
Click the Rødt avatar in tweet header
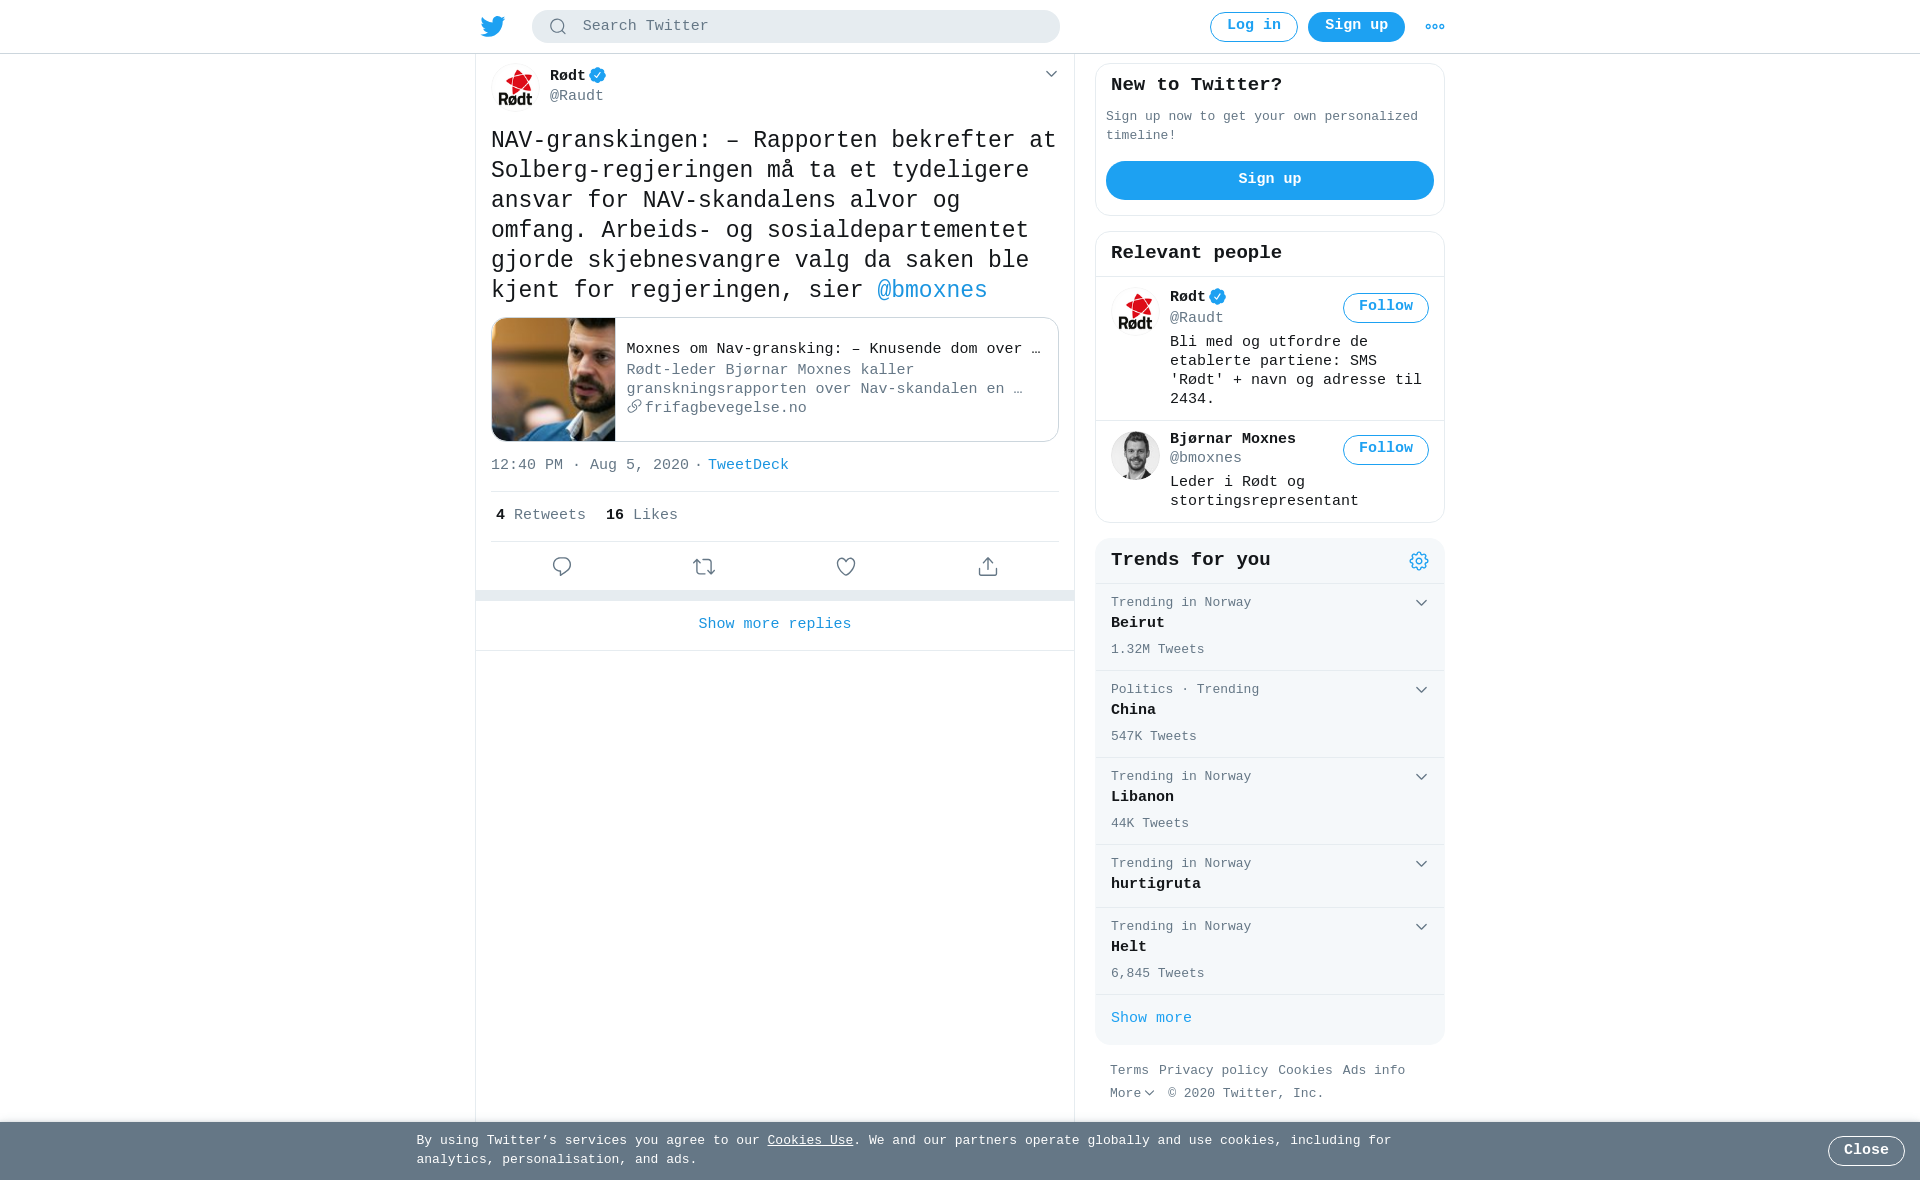click(516, 86)
